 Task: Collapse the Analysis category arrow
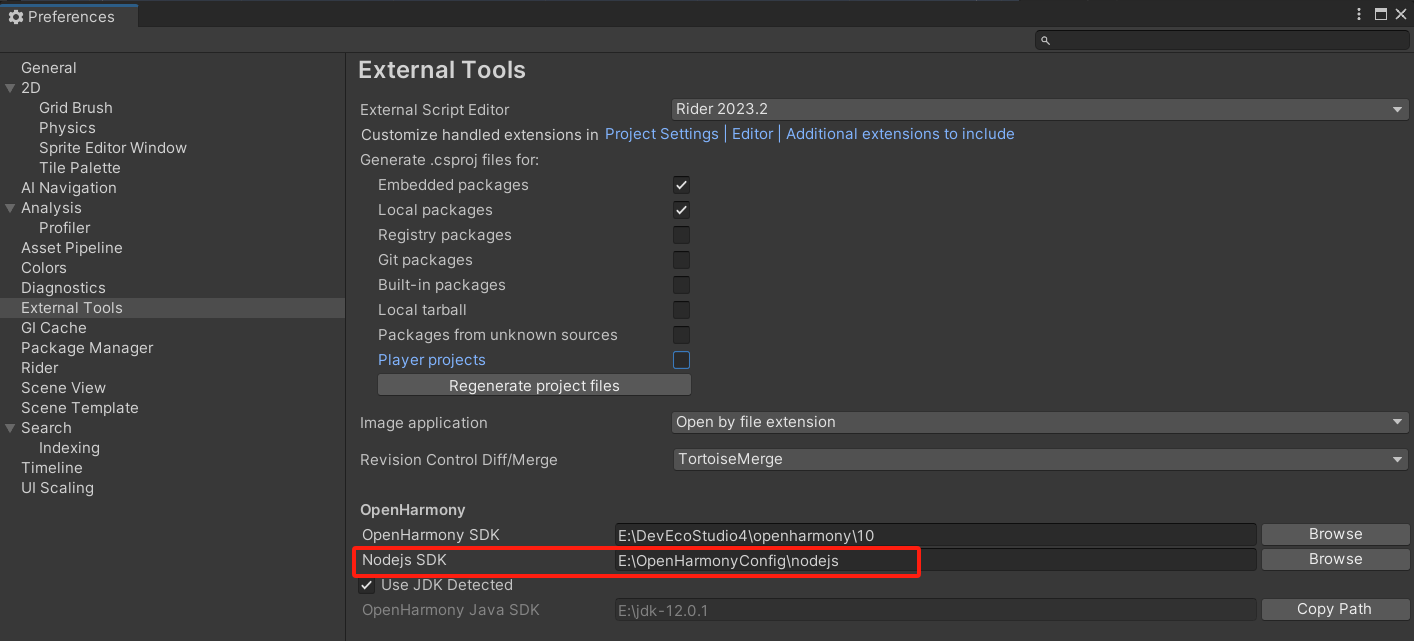click(x=10, y=208)
